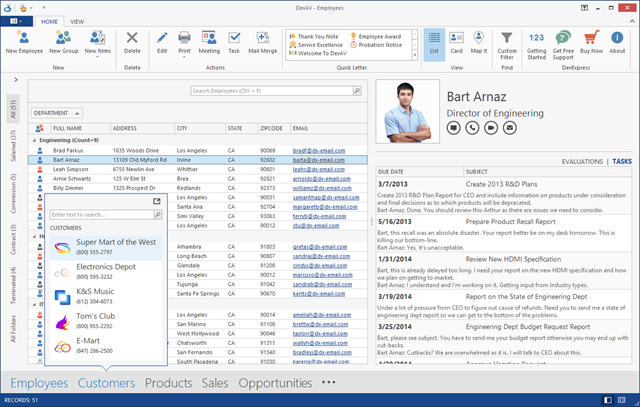
Task: Switch to the EVALUATIONS tab
Action: [582, 162]
